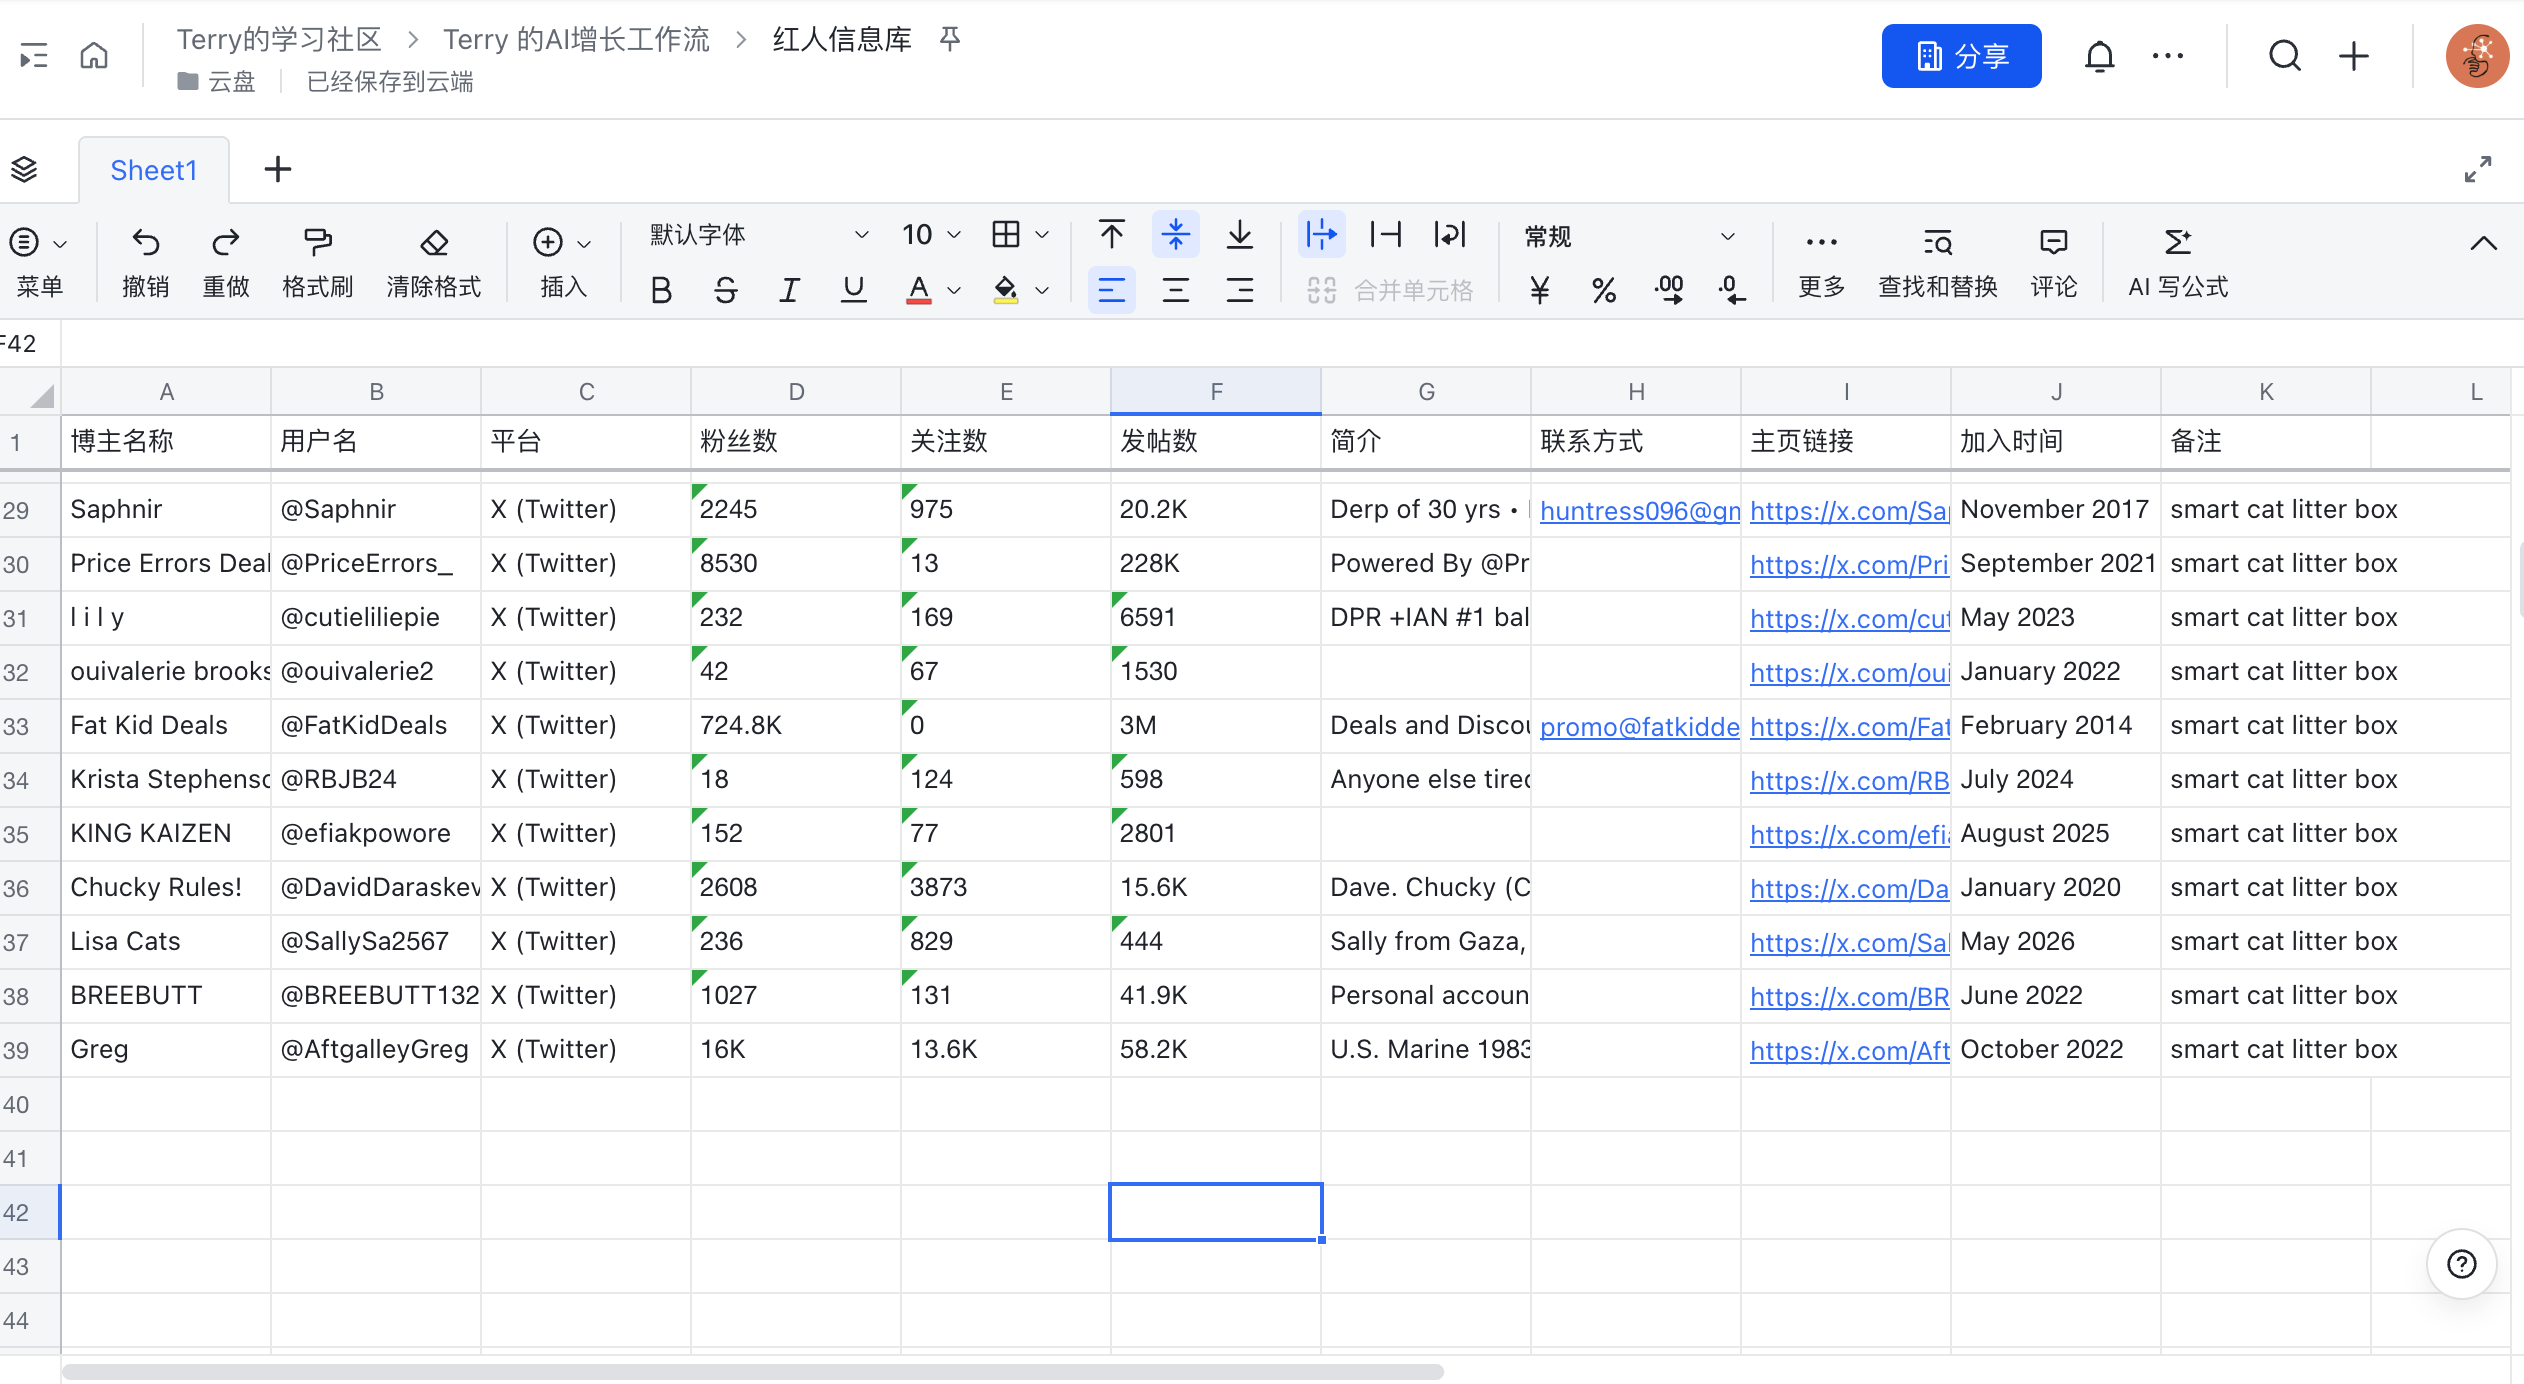Toggle strikethrough formatting

pos(726,291)
